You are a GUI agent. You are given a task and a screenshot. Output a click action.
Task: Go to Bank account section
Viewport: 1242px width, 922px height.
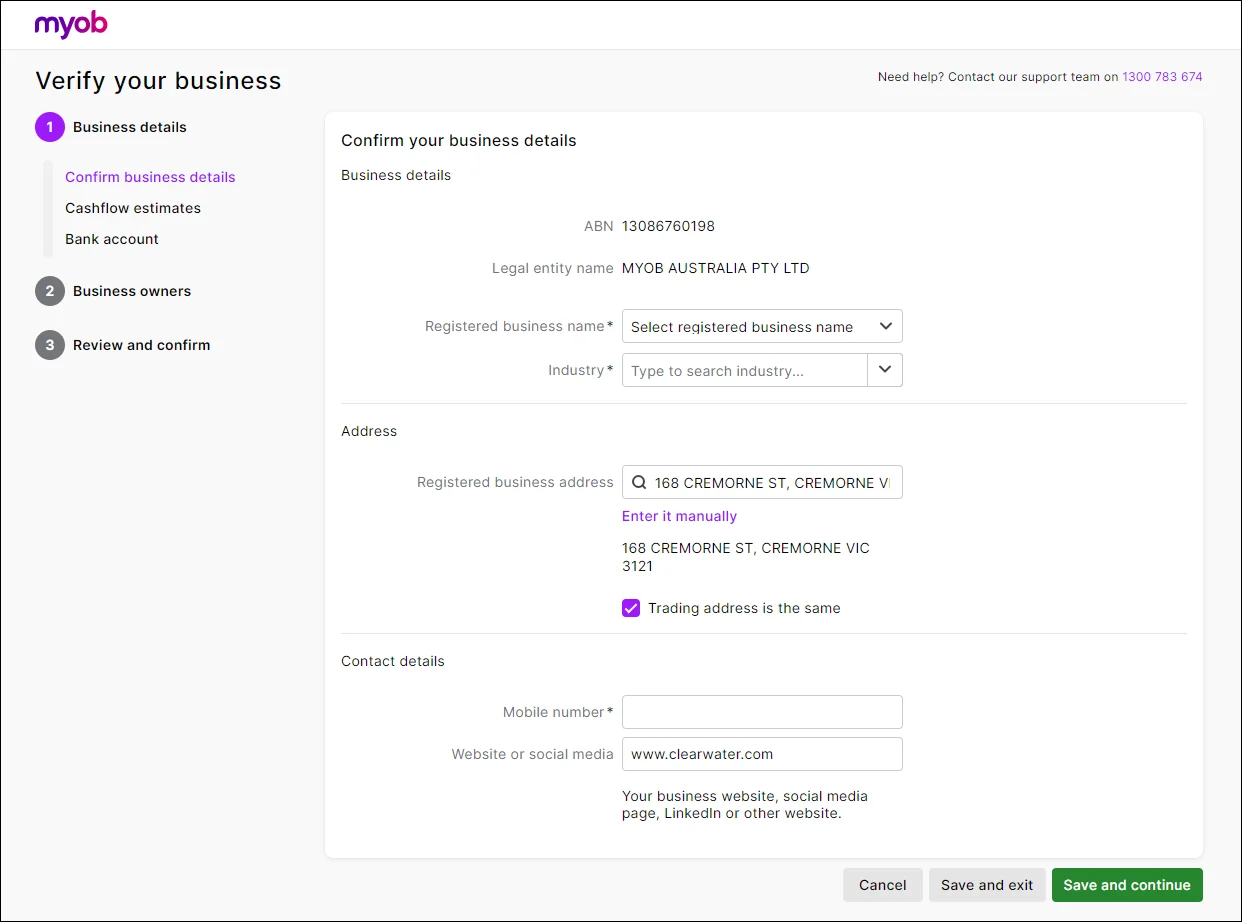click(112, 239)
